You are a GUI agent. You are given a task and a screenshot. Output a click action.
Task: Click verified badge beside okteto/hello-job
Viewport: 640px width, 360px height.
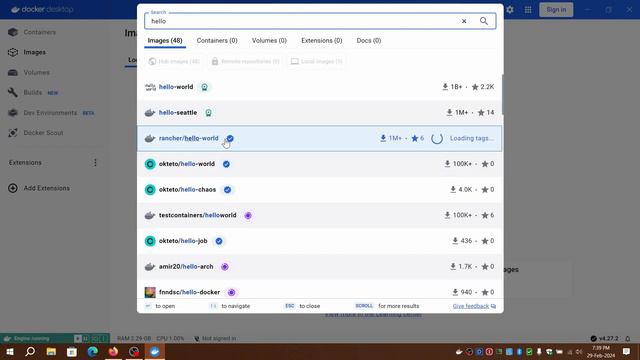219,241
